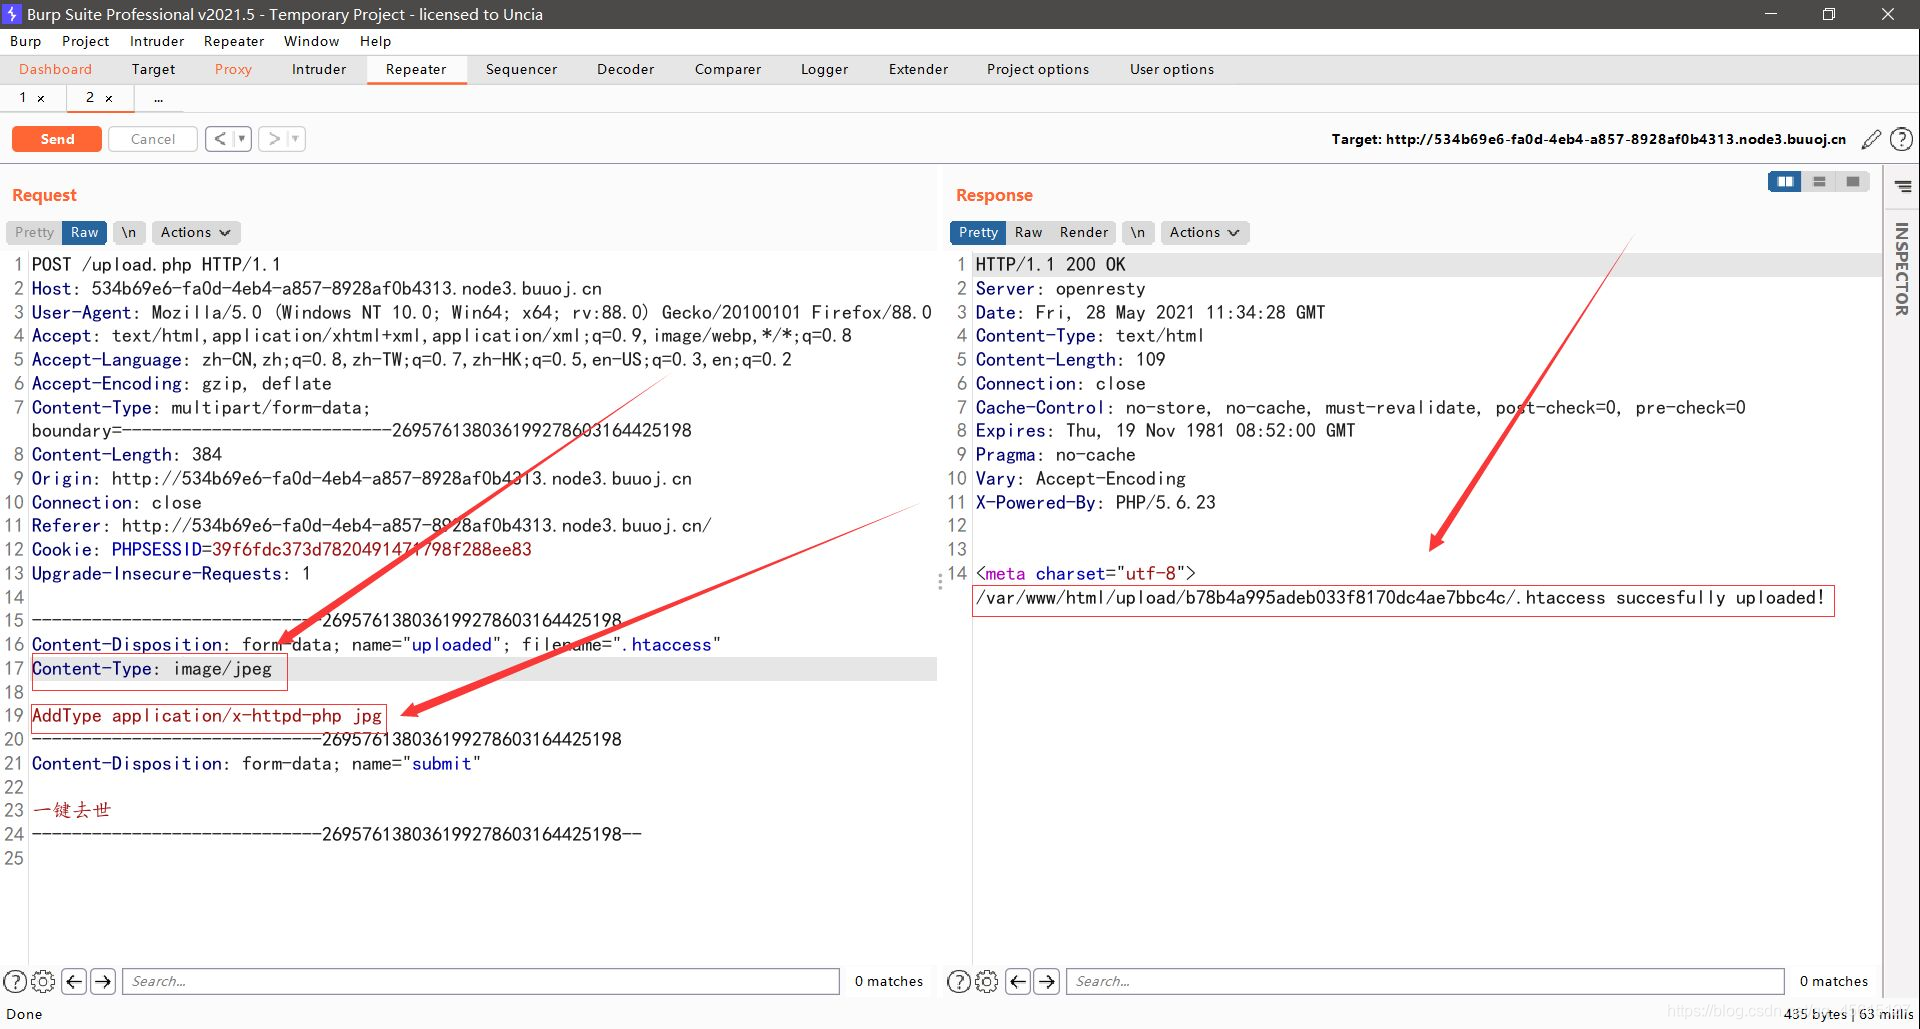Viewport: 1920px width, 1029px height.
Task: Switch to the Sequencer tab
Action: click(521, 69)
